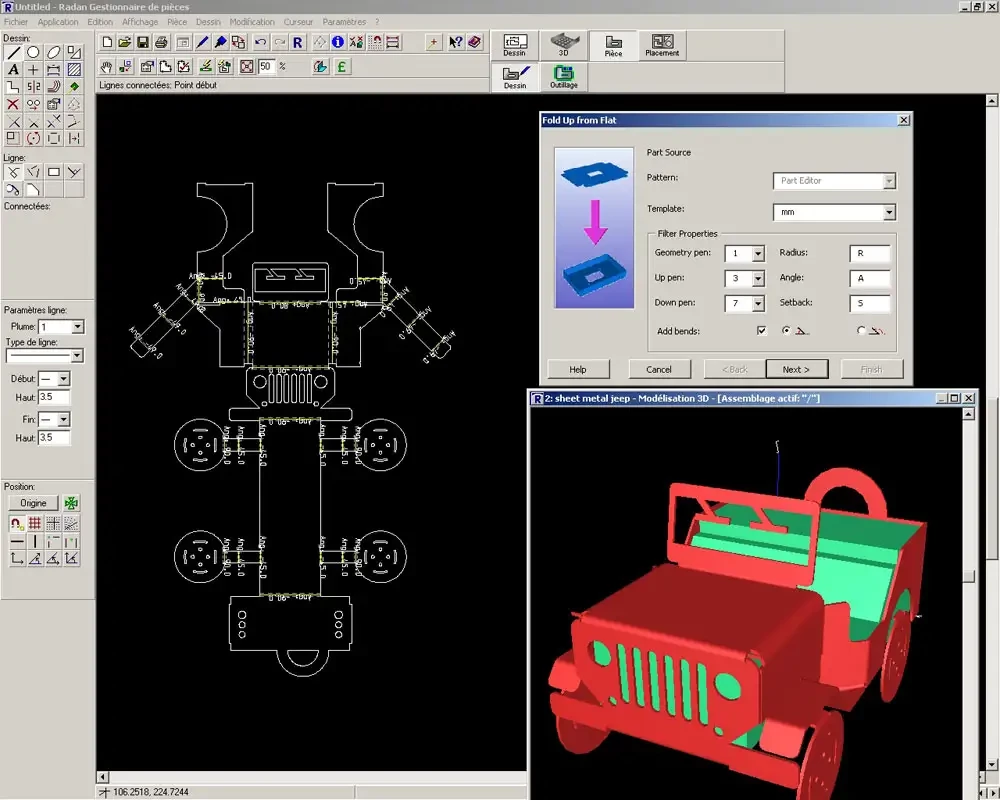
Task: Click green arrows icon beside Origine
Action: point(71,503)
